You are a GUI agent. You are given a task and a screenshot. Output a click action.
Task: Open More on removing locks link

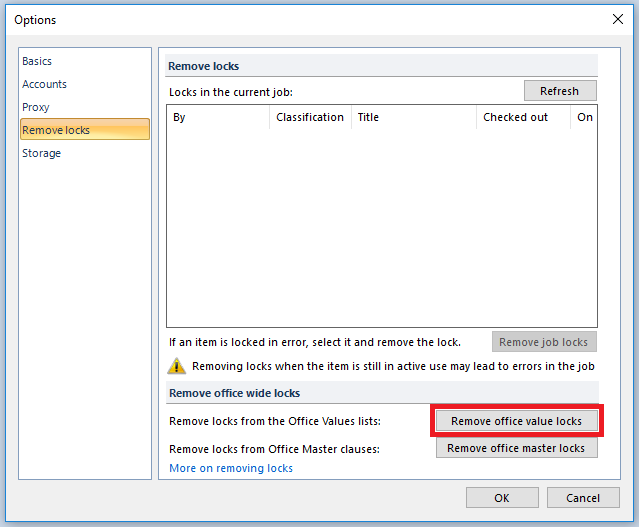pyautogui.click(x=231, y=468)
